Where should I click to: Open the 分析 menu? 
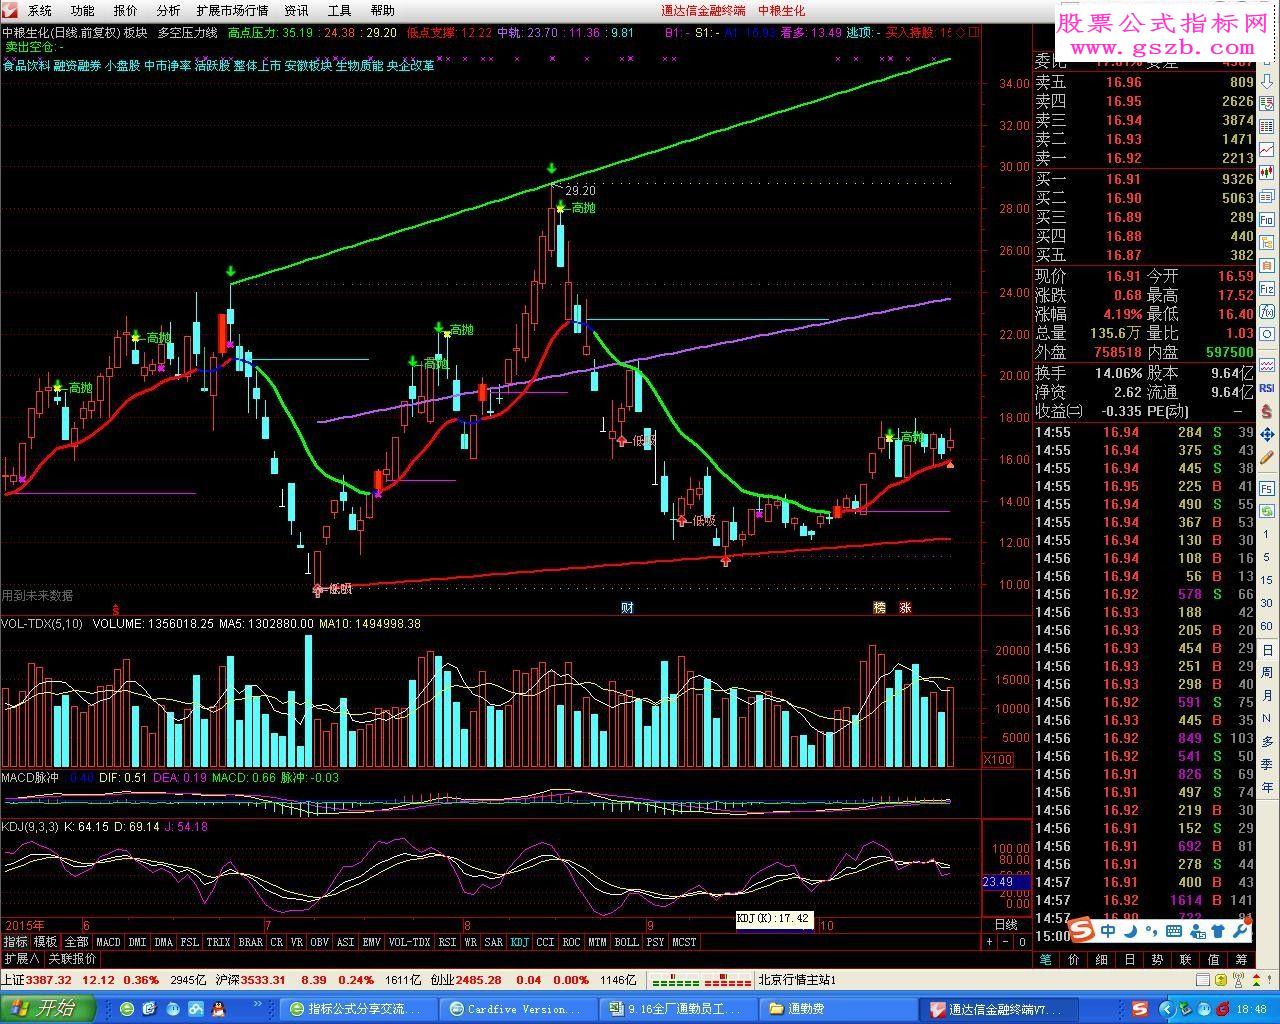169,10
